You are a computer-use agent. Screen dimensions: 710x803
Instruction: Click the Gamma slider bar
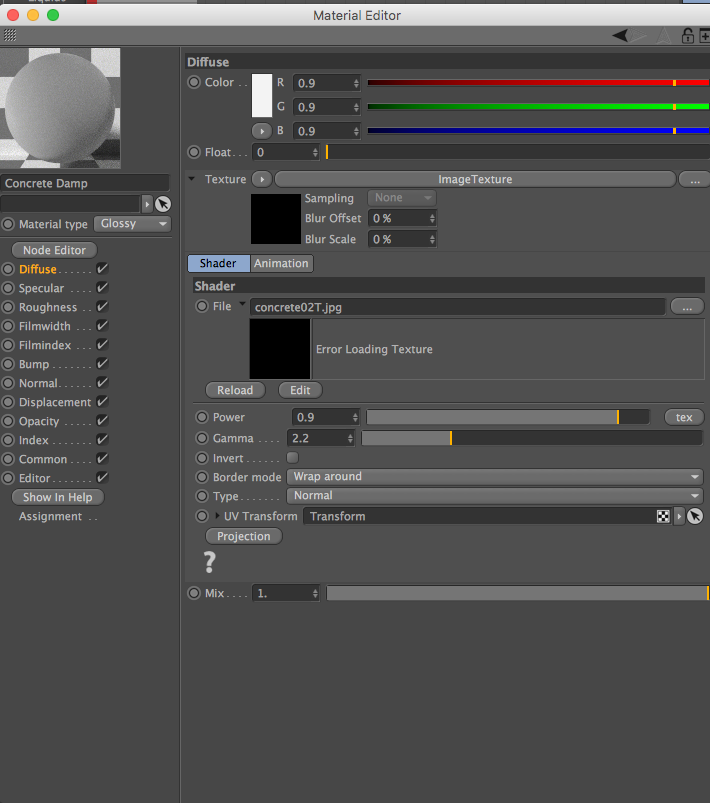click(x=532, y=438)
